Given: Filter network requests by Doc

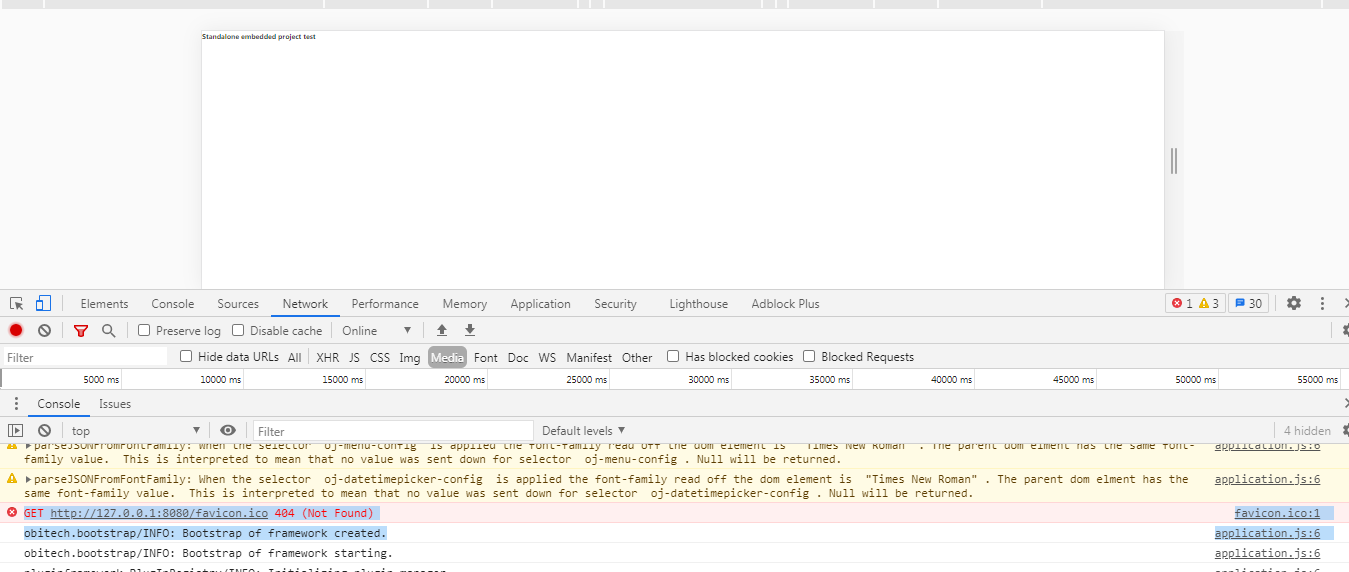Looking at the screenshot, I should pyautogui.click(x=518, y=358).
